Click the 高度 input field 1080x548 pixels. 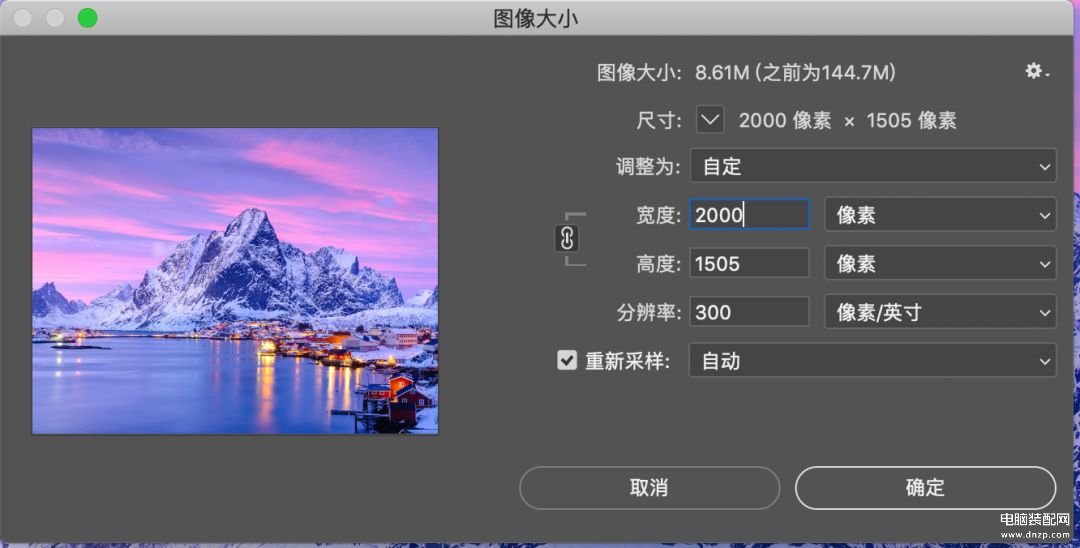[749, 263]
